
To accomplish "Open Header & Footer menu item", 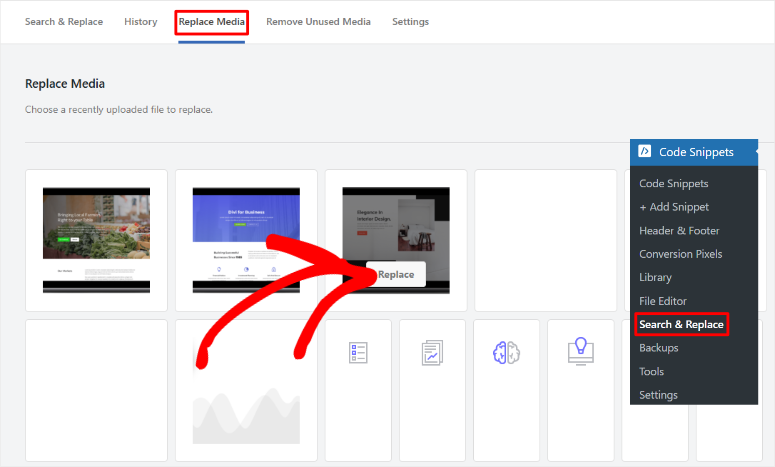I will pos(679,231).
